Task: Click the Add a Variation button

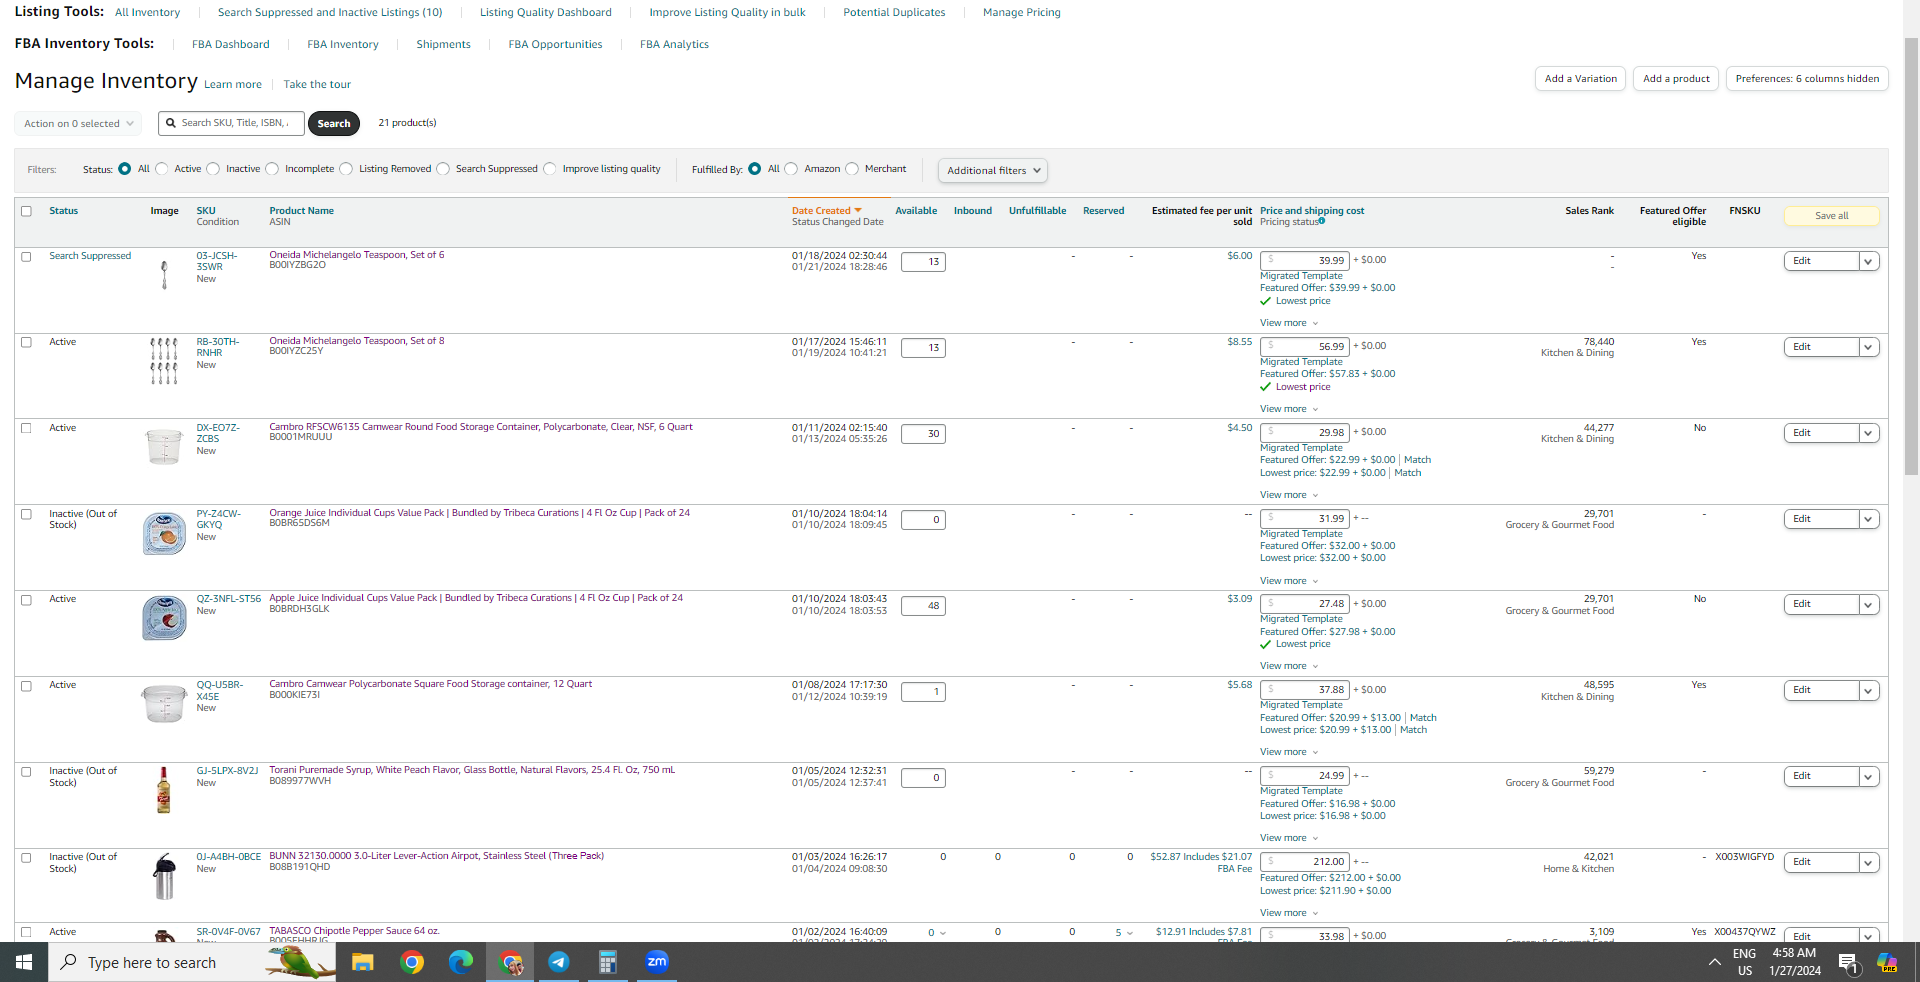Action: pyautogui.click(x=1580, y=79)
